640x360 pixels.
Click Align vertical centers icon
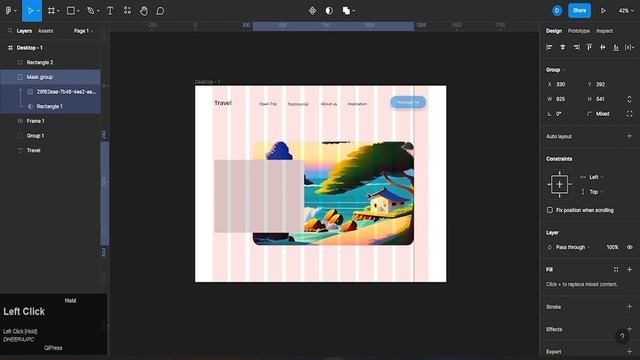coord(602,47)
